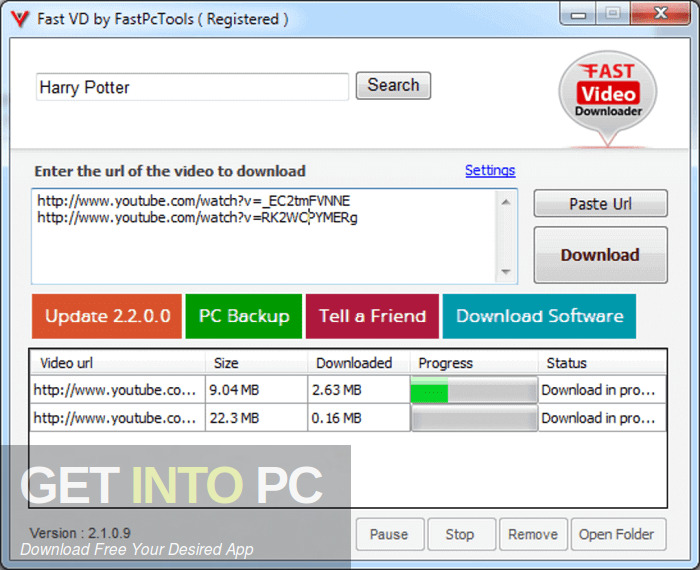
Task: Click the Remove button
Action: coord(533,534)
